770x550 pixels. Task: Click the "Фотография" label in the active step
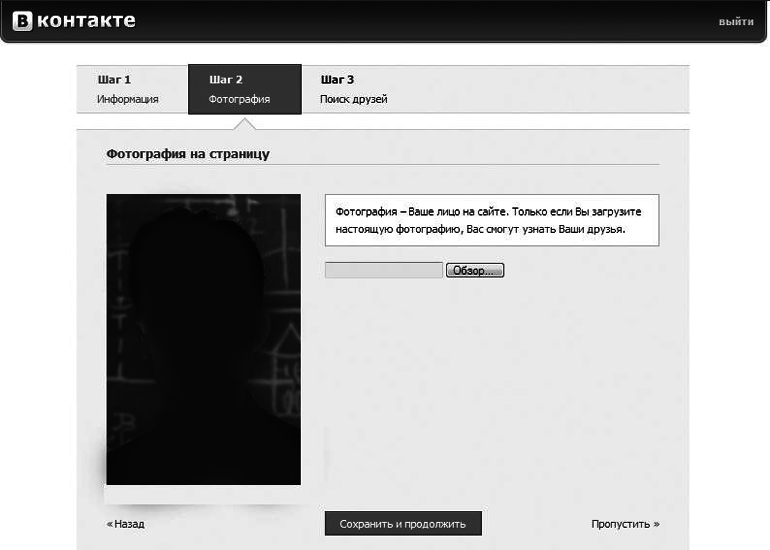pyautogui.click(x=239, y=100)
